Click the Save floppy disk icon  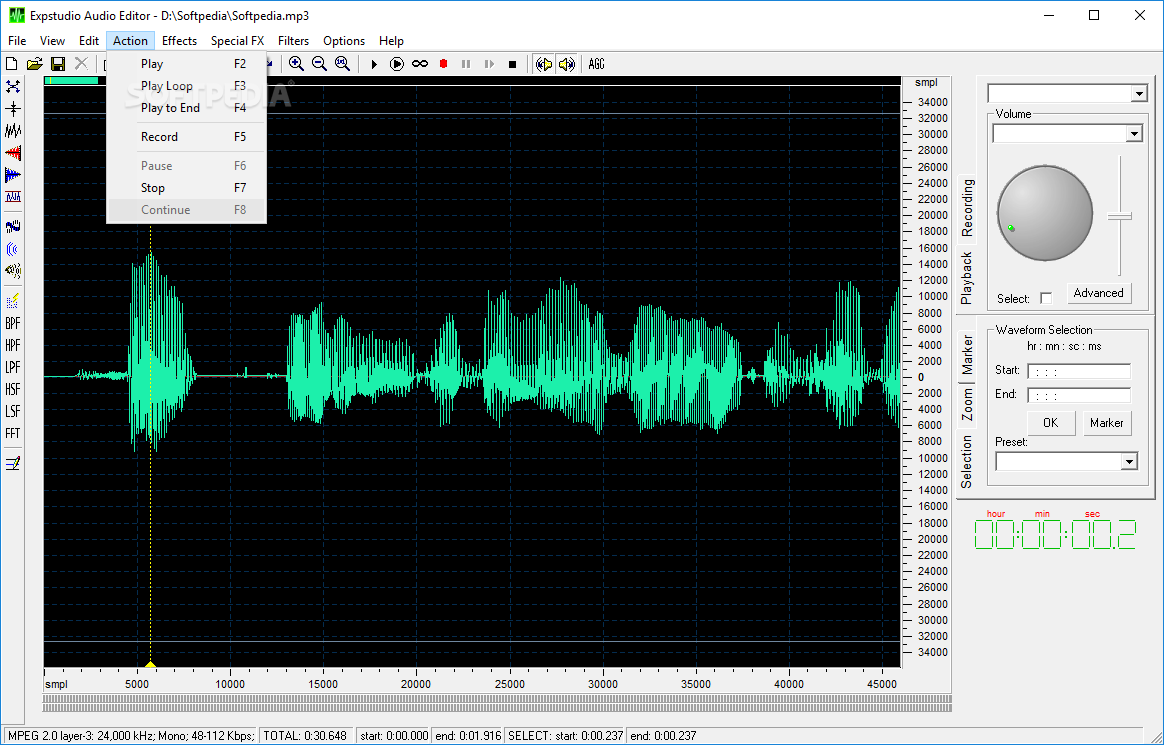click(x=57, y=64)
